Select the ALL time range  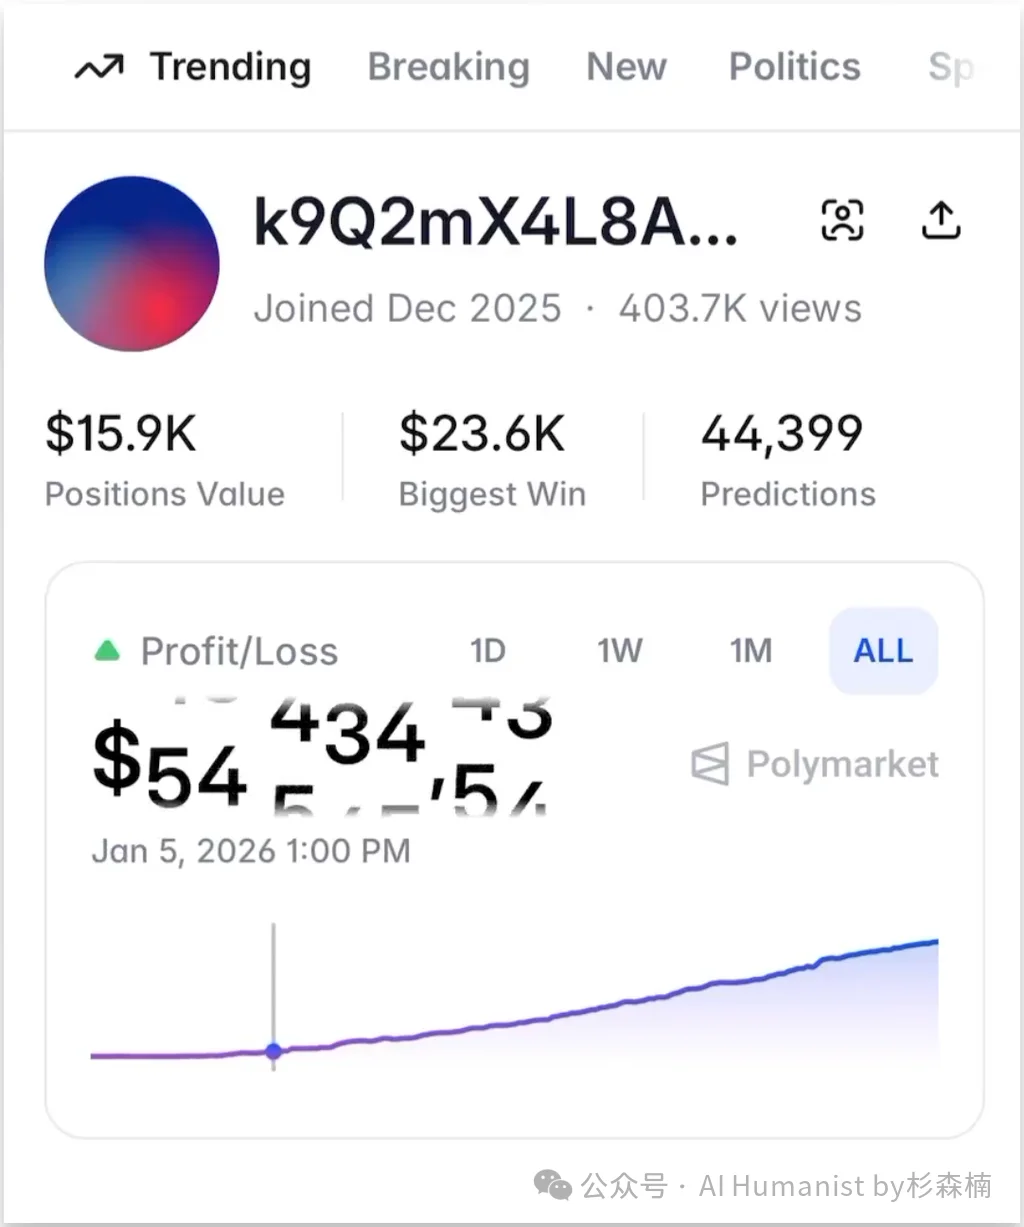coord(883,651)
